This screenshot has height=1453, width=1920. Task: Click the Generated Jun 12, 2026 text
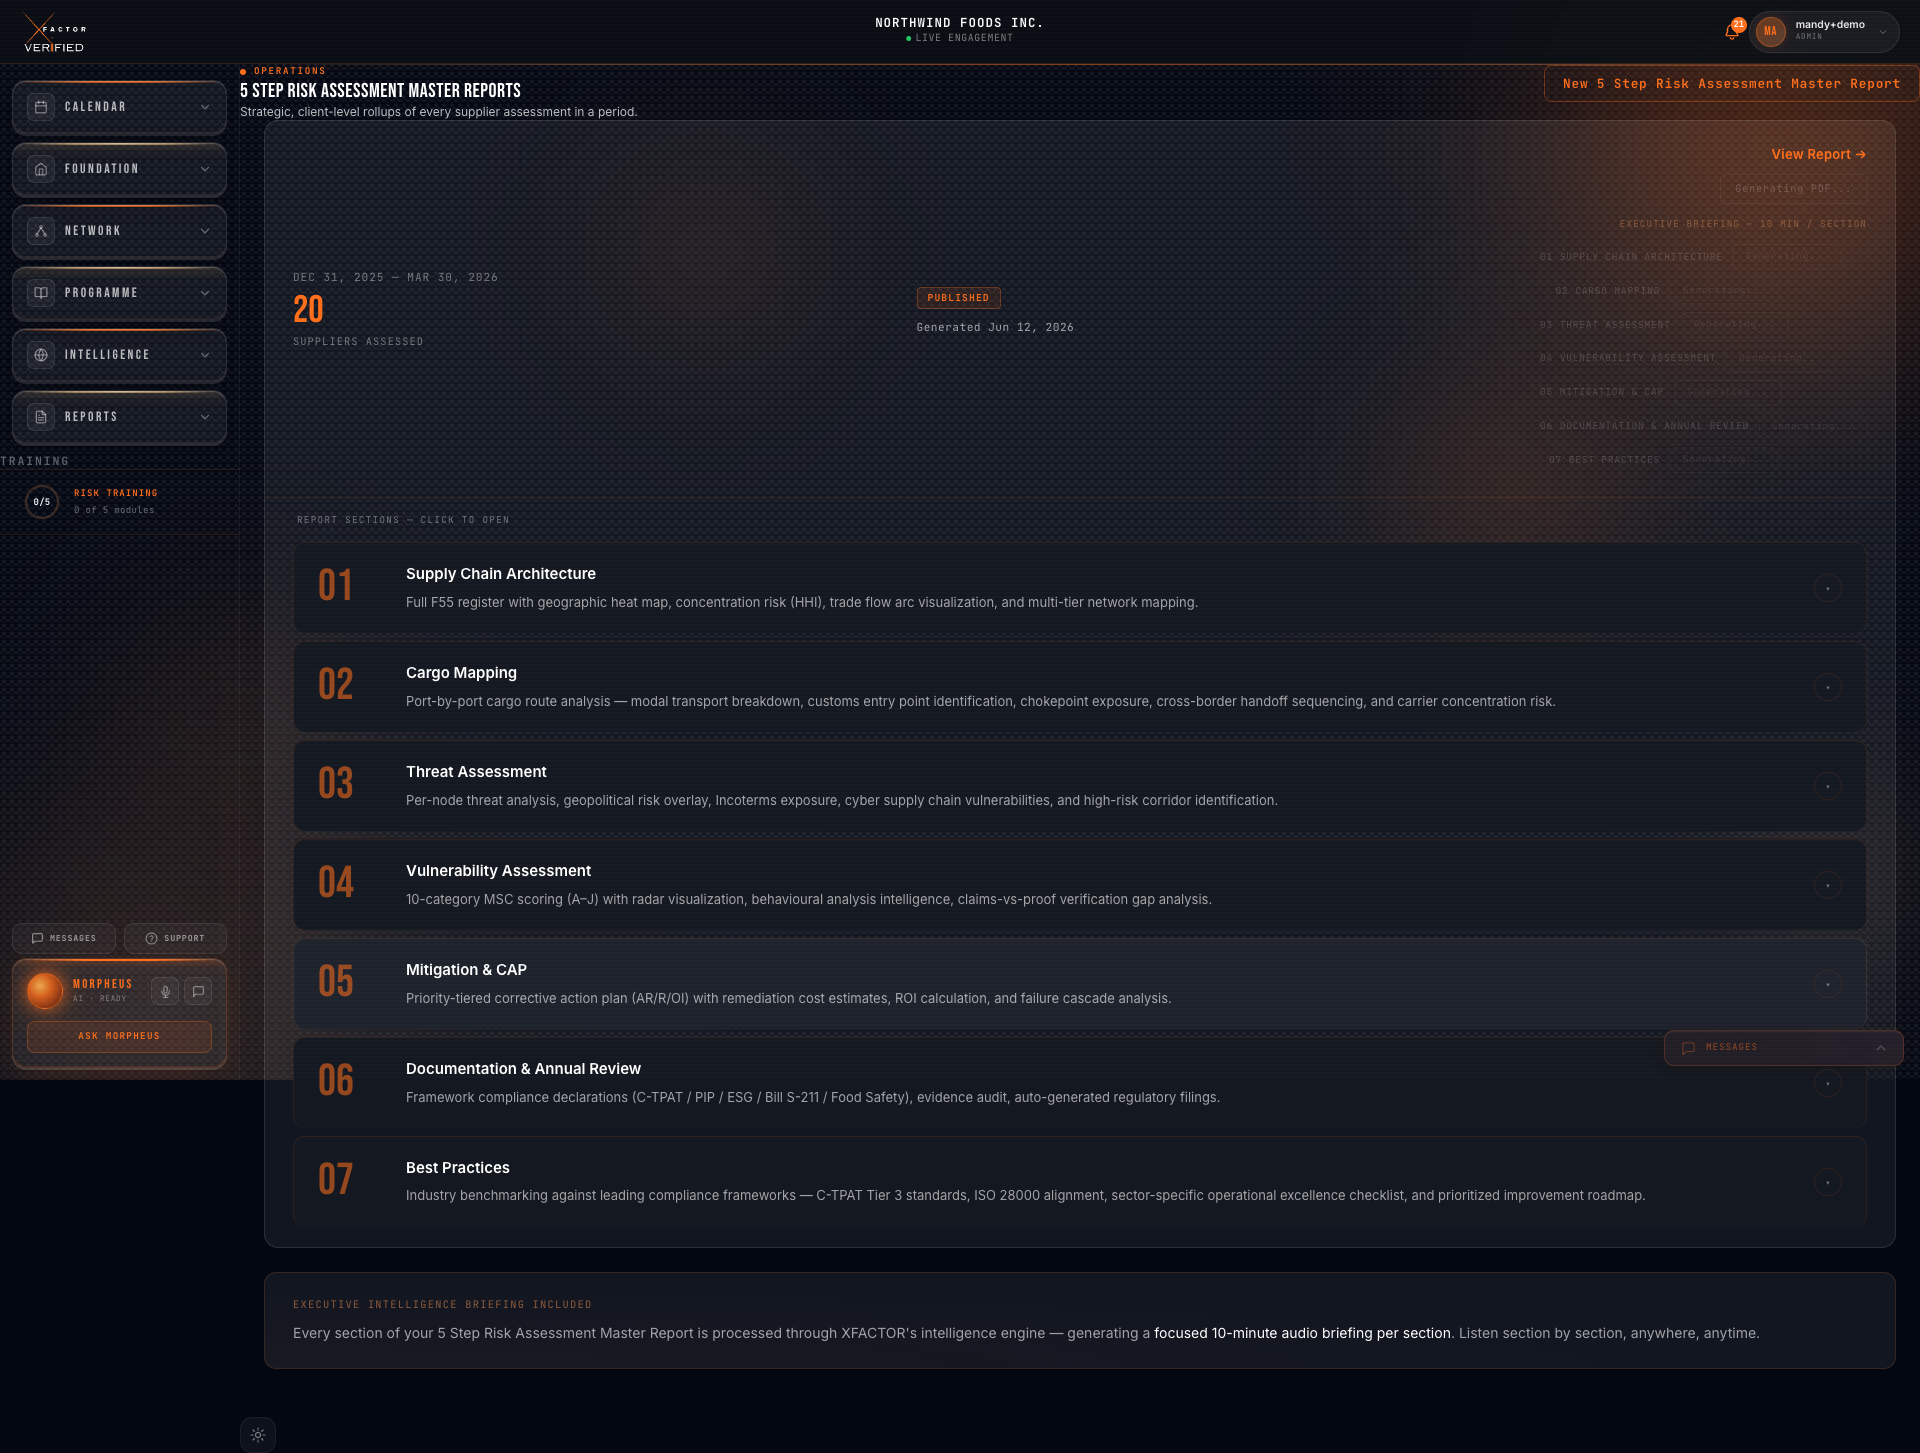tap(995, 328)
